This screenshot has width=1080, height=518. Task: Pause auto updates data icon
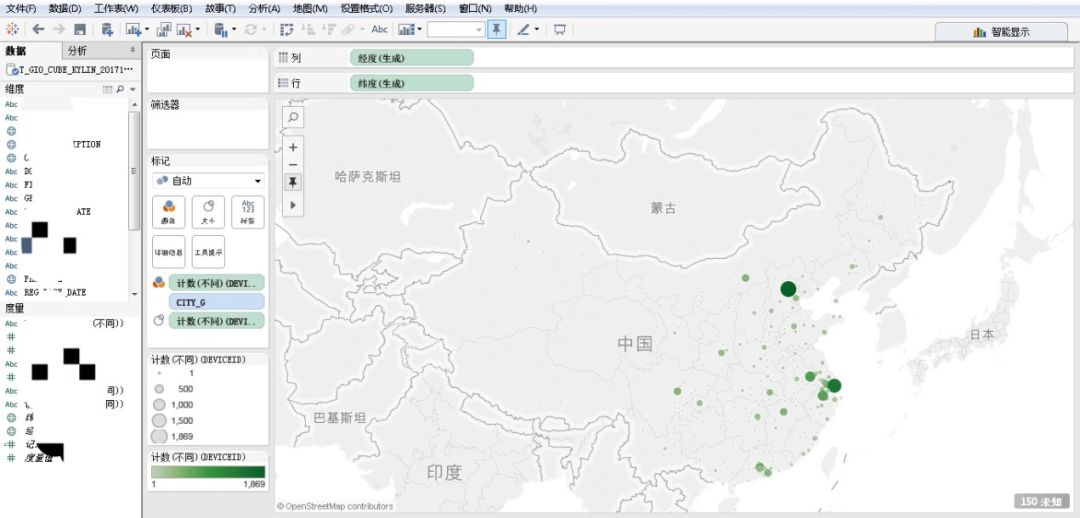coord(221,30)
